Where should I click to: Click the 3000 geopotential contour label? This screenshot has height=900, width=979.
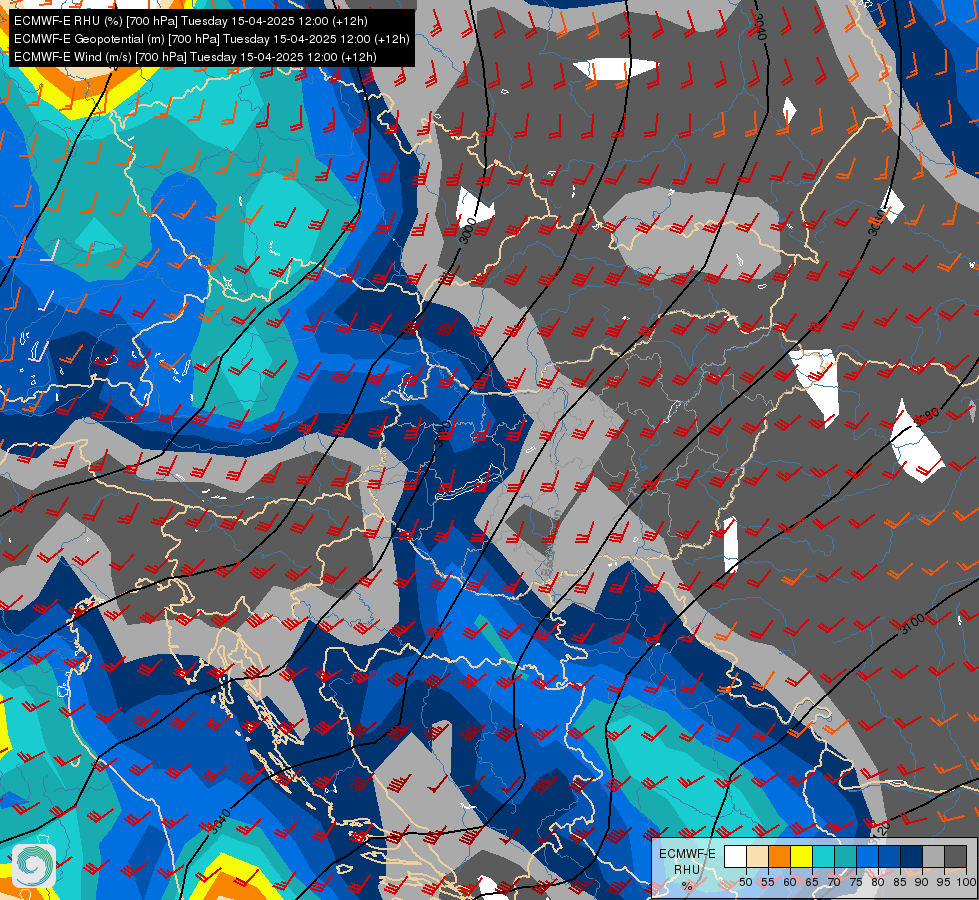point(467,230)
